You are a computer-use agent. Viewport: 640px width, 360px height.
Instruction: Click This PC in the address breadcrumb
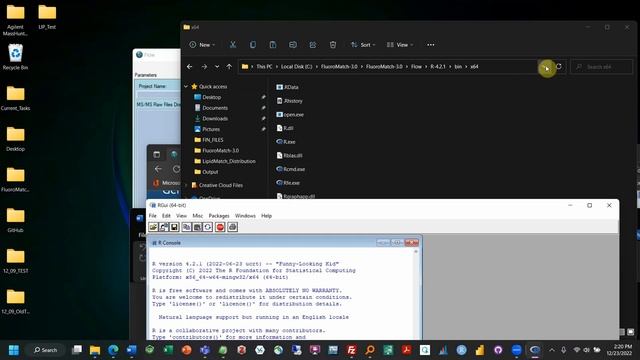(x=264, y=67)
